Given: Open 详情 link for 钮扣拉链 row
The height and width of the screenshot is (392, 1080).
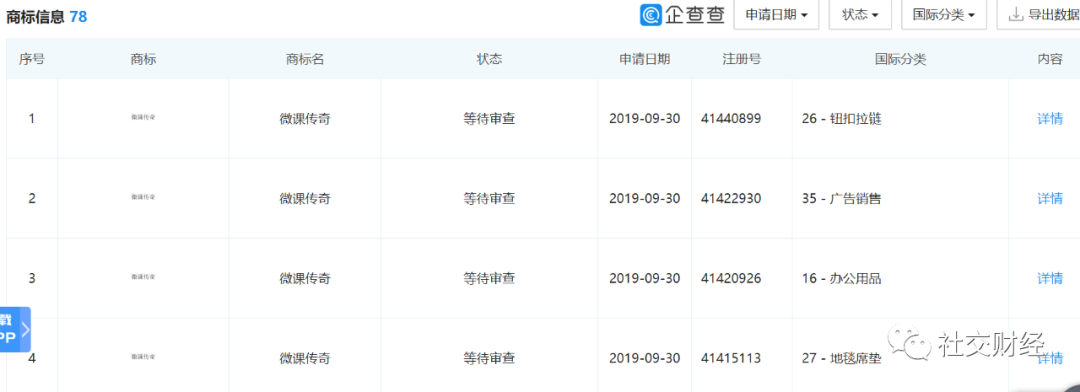Looking at the screenshot, I should point(1050,118).
